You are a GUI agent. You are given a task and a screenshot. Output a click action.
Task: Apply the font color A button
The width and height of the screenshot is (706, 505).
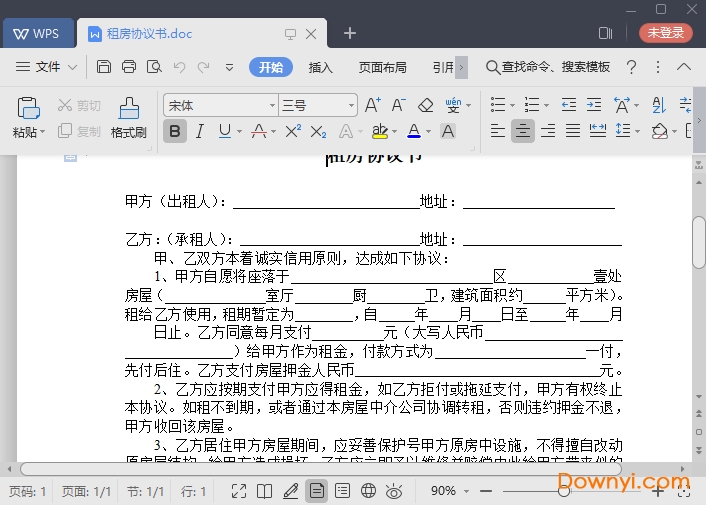point(414,131)
